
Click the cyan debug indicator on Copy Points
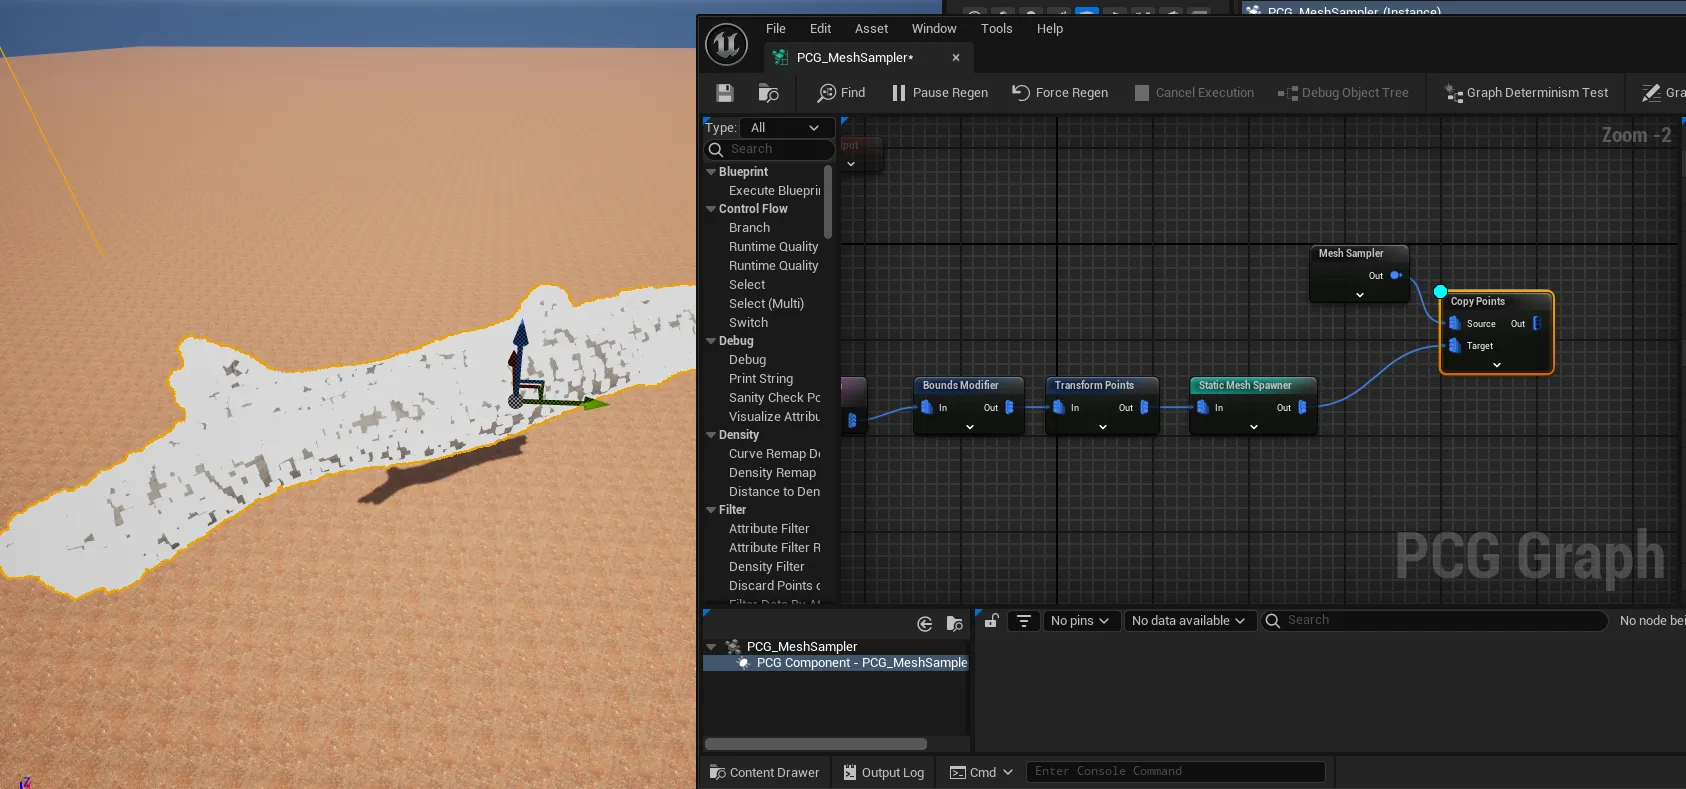[x=1440, y=292]
